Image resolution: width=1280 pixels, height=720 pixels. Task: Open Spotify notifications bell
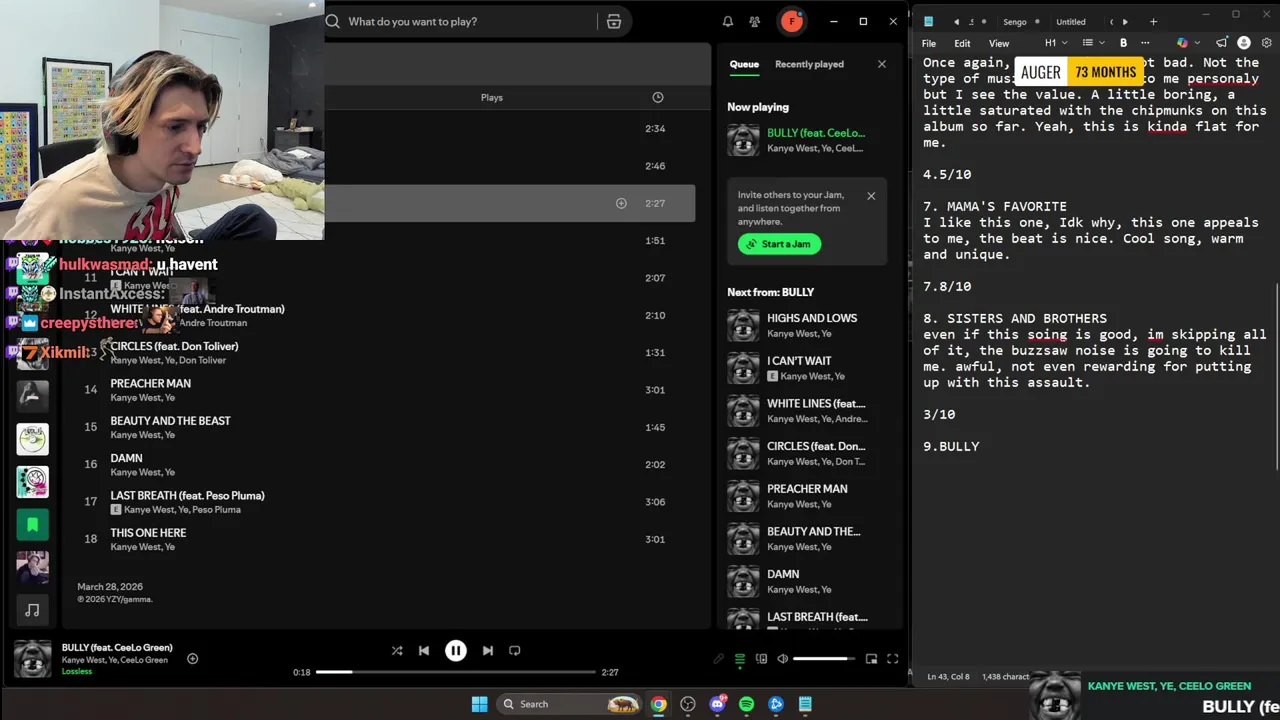728,21
